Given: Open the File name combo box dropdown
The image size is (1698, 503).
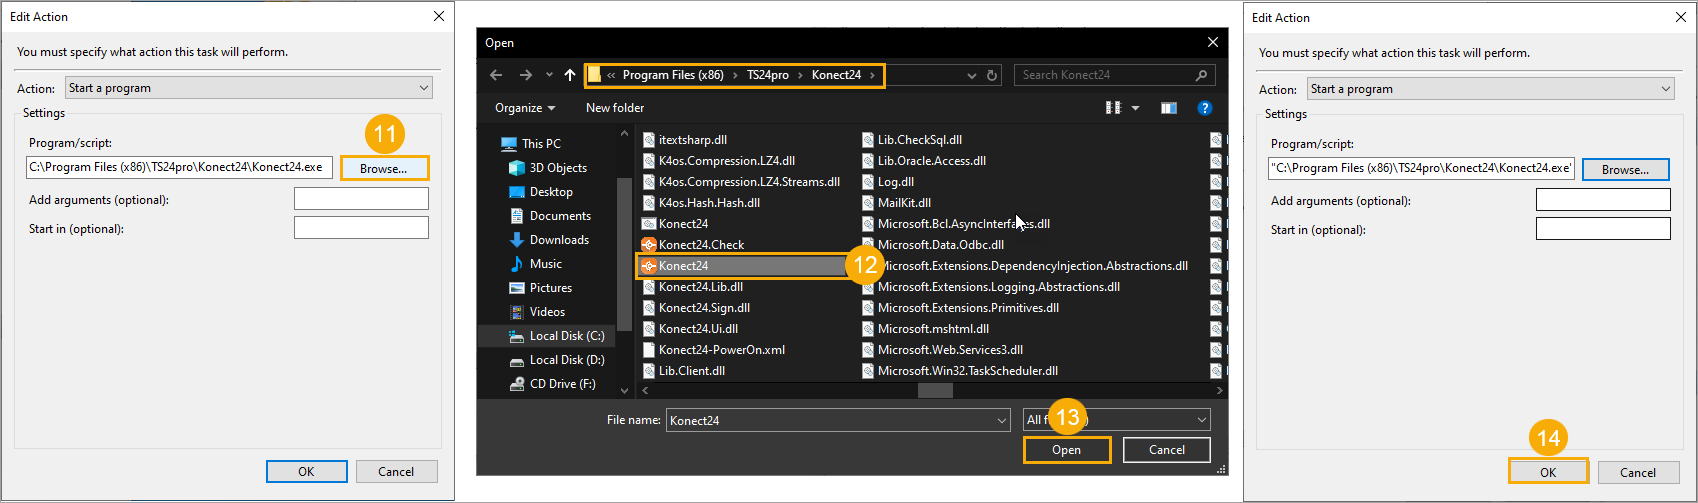Looking at the screenshot, I should point(1002,420).
